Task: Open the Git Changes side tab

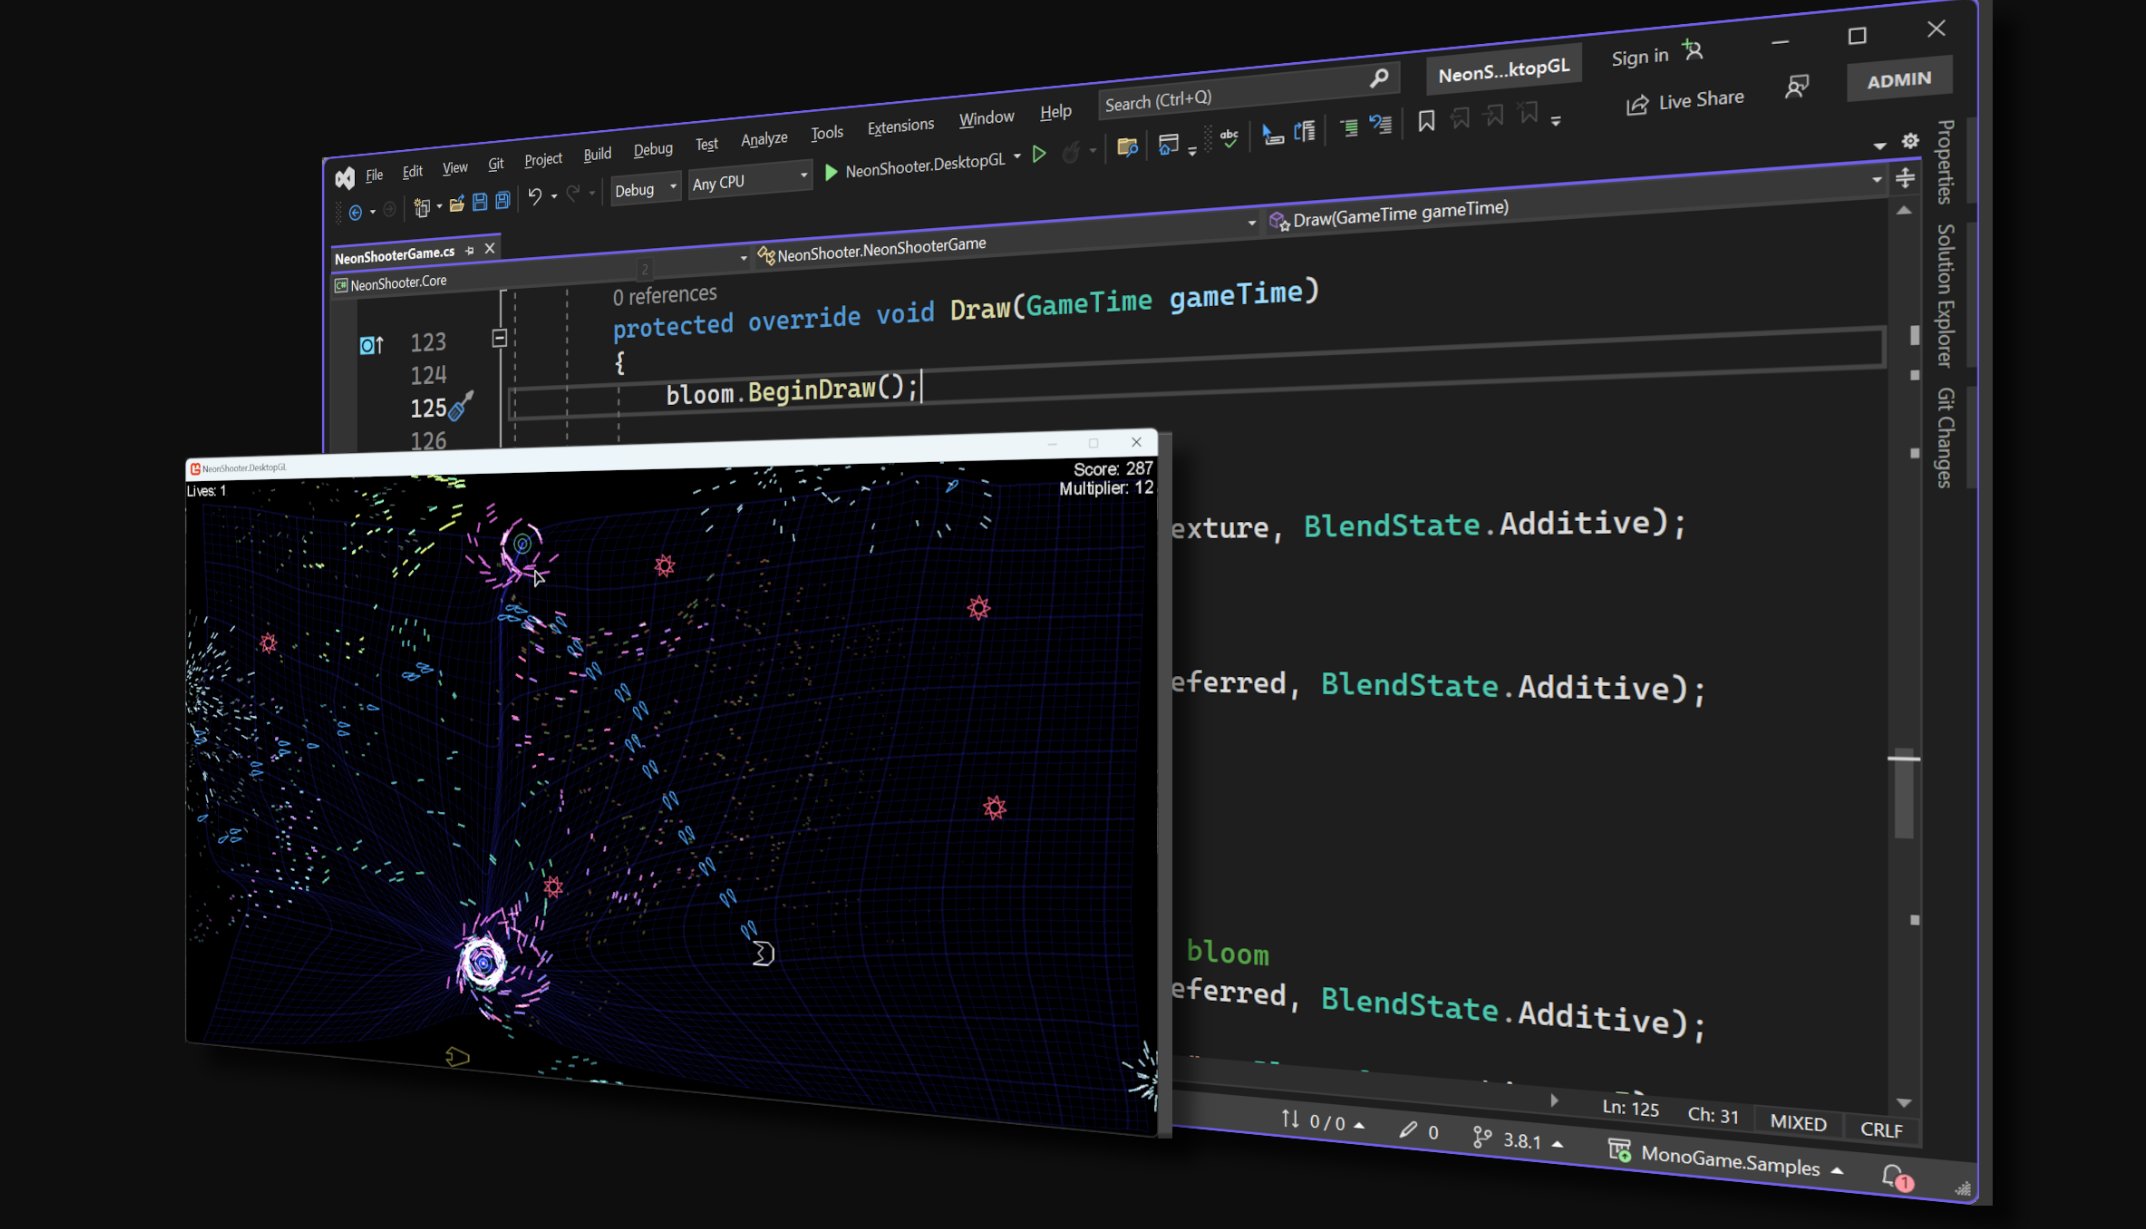Action: (x=1945, y=438)
